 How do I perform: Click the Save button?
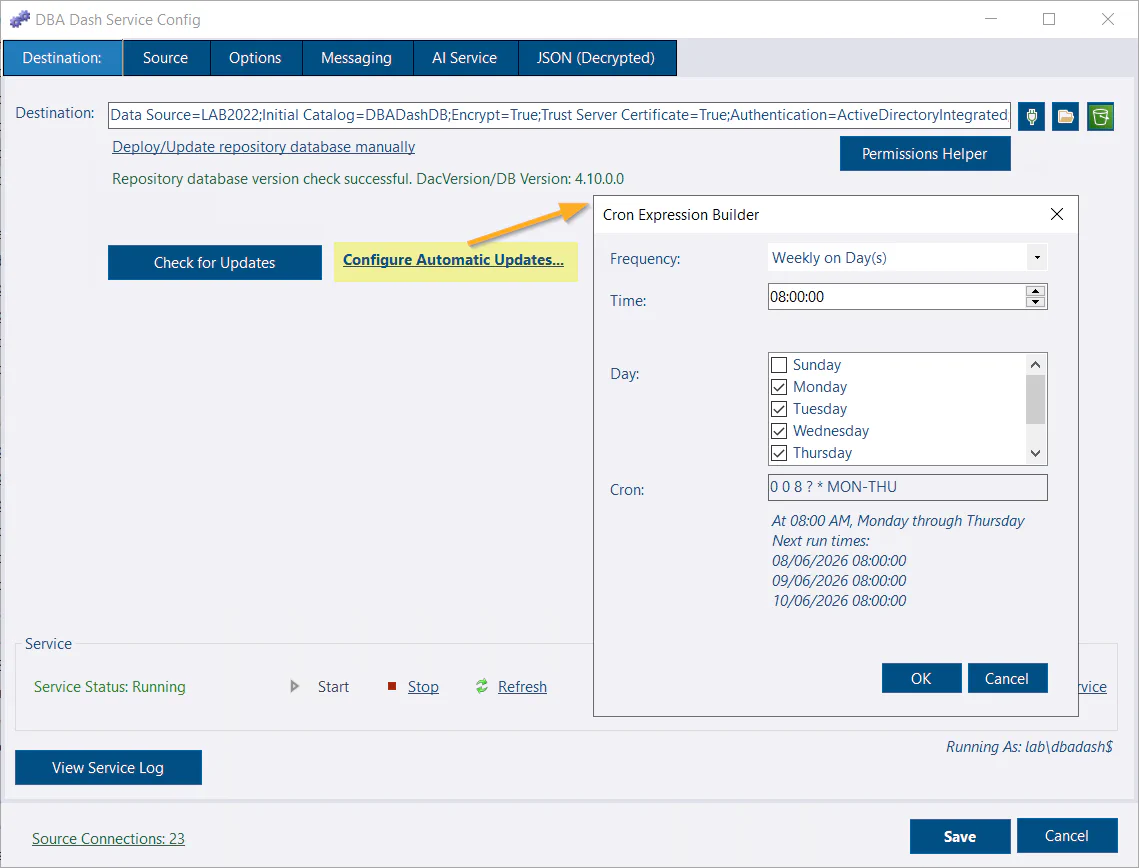(x=960, y=836)
